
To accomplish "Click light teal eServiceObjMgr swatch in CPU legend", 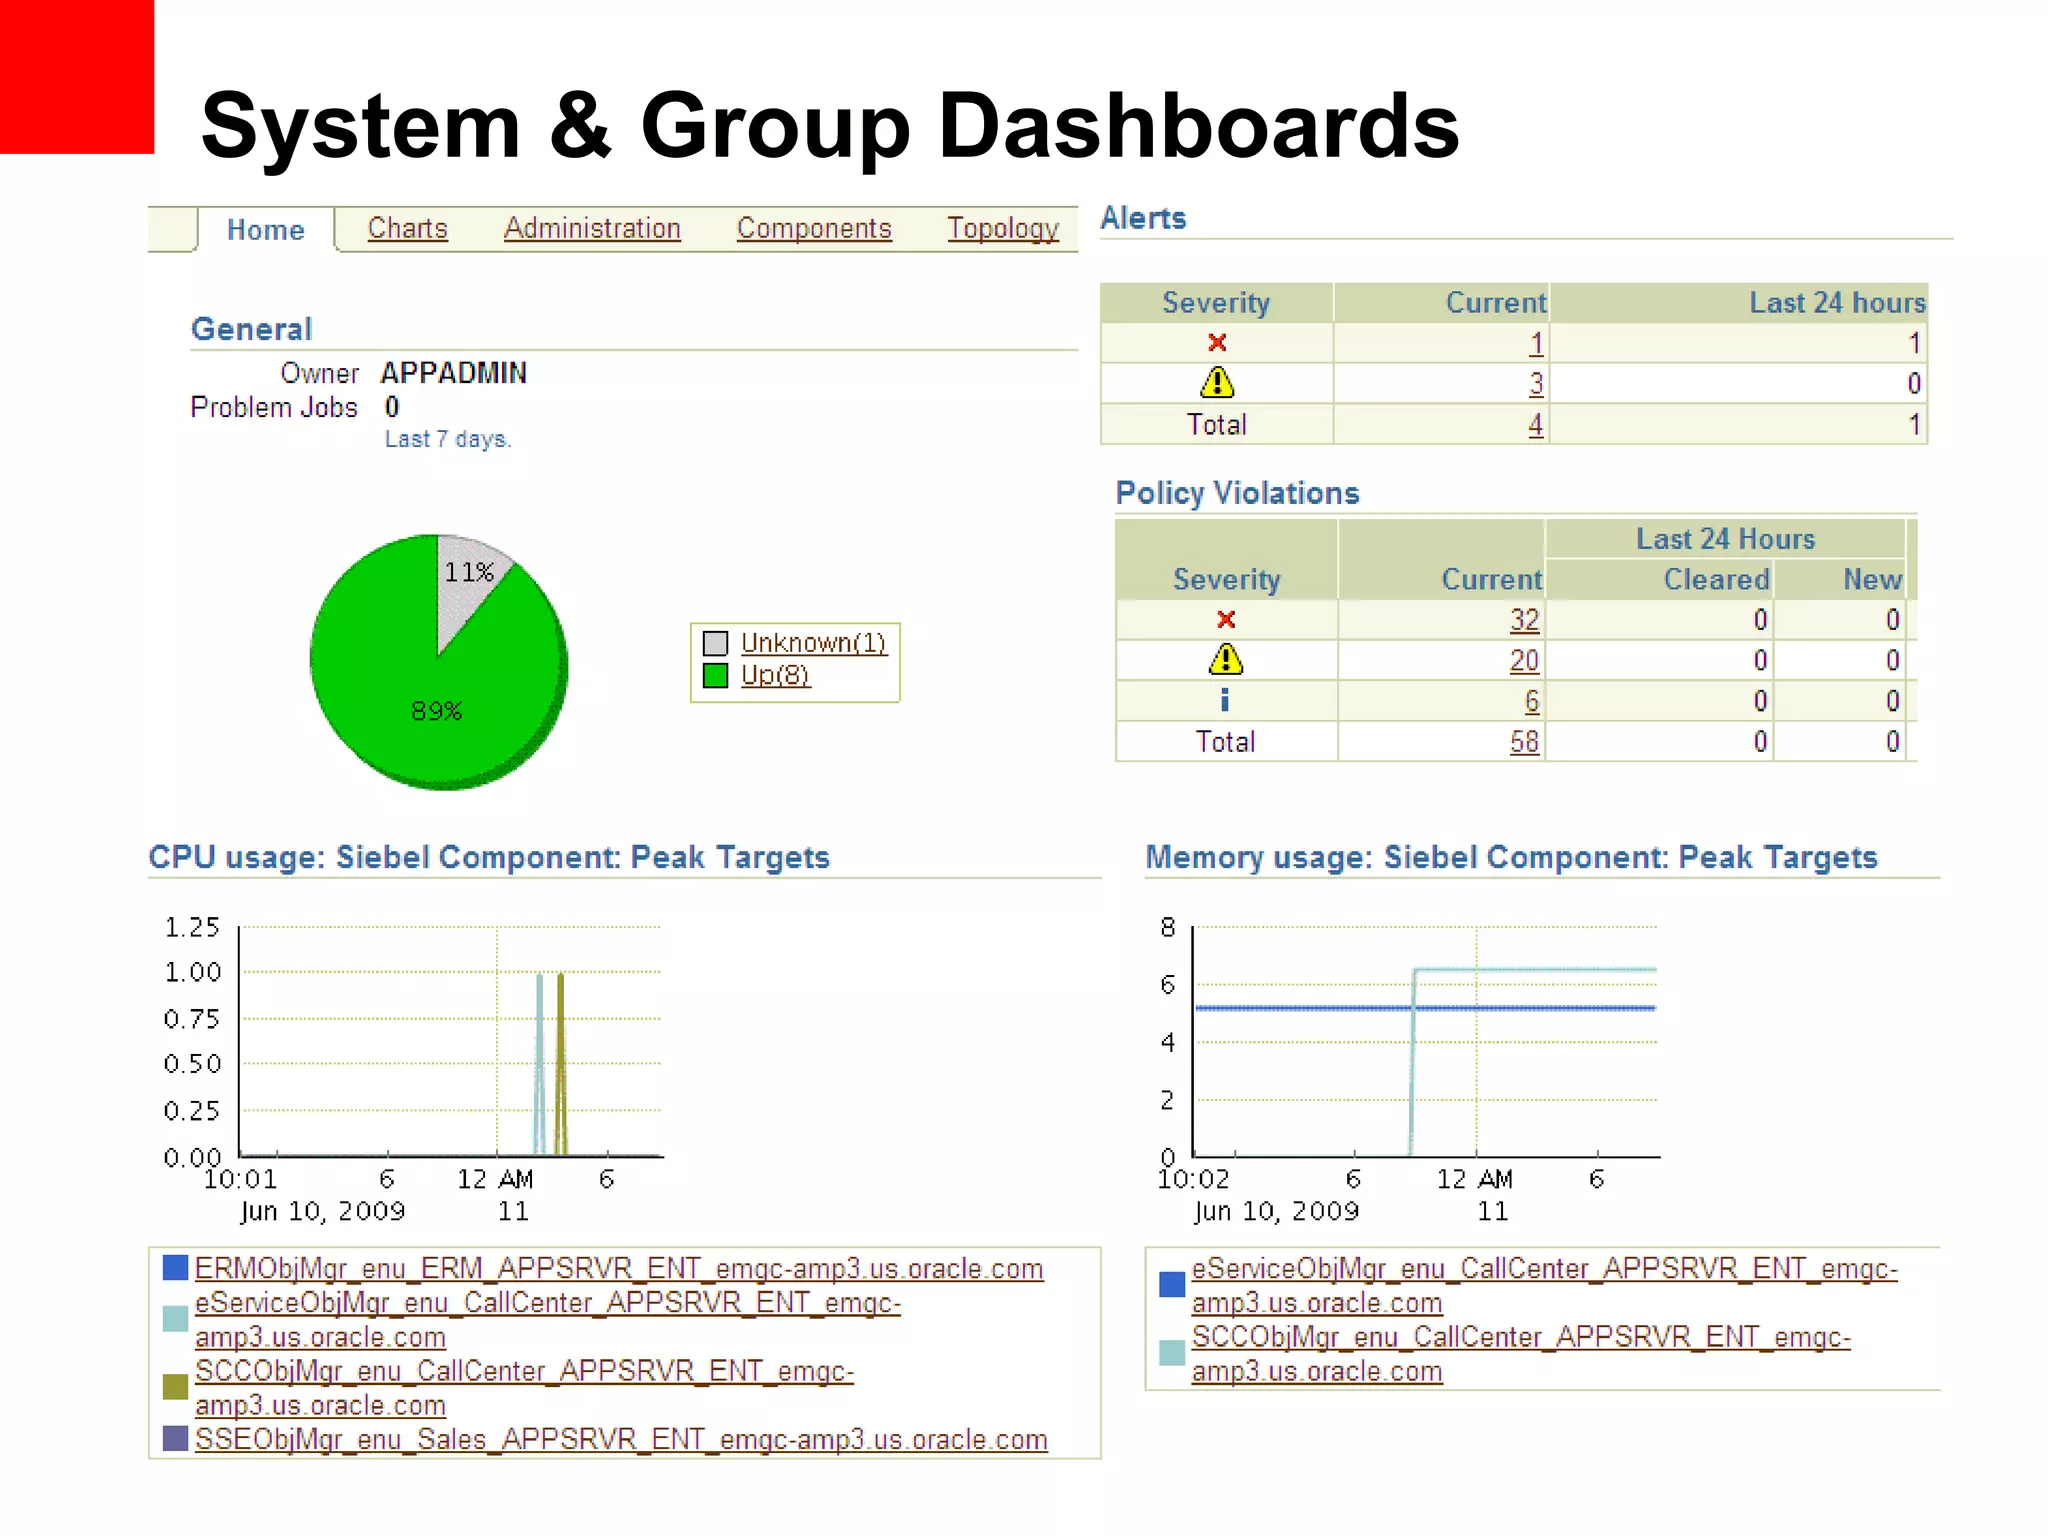I will (x=175, y=1319).
